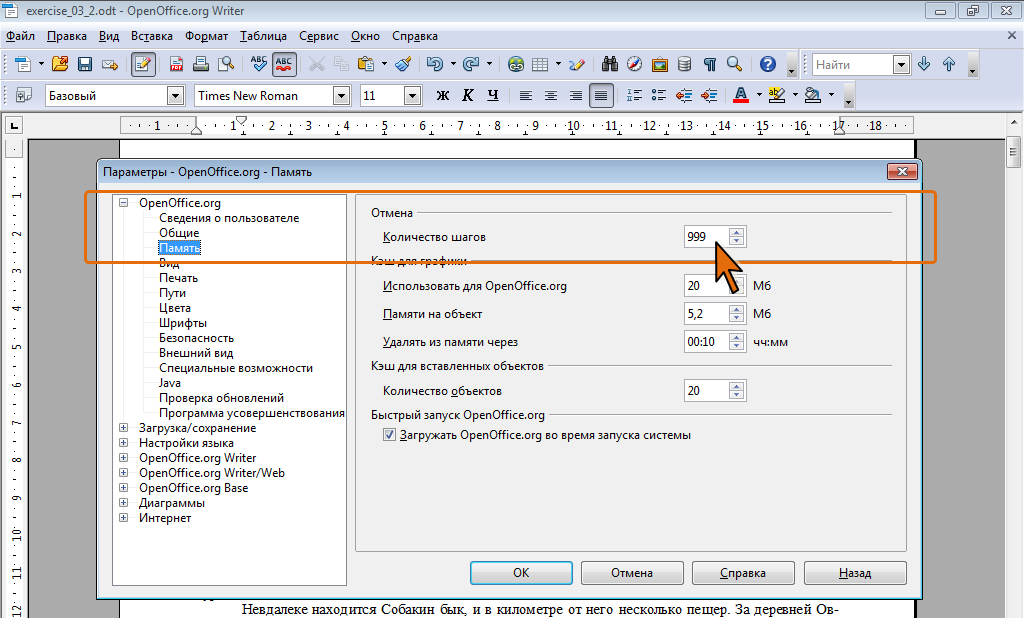This screenshot has height=618, width=1024.
Task: Click the Undo arrow icon
Action: (x=434, y=64)
